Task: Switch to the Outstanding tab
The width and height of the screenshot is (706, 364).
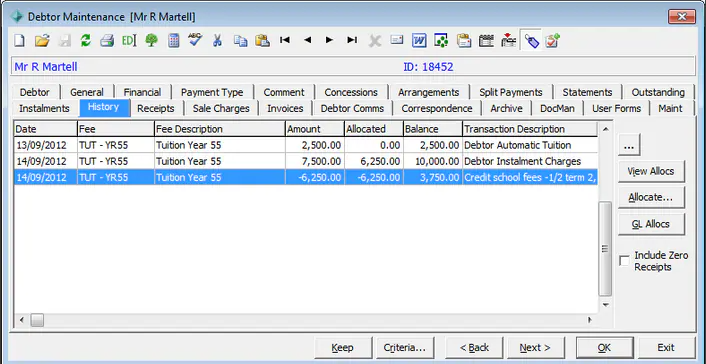Action: [x=658, y=92]
